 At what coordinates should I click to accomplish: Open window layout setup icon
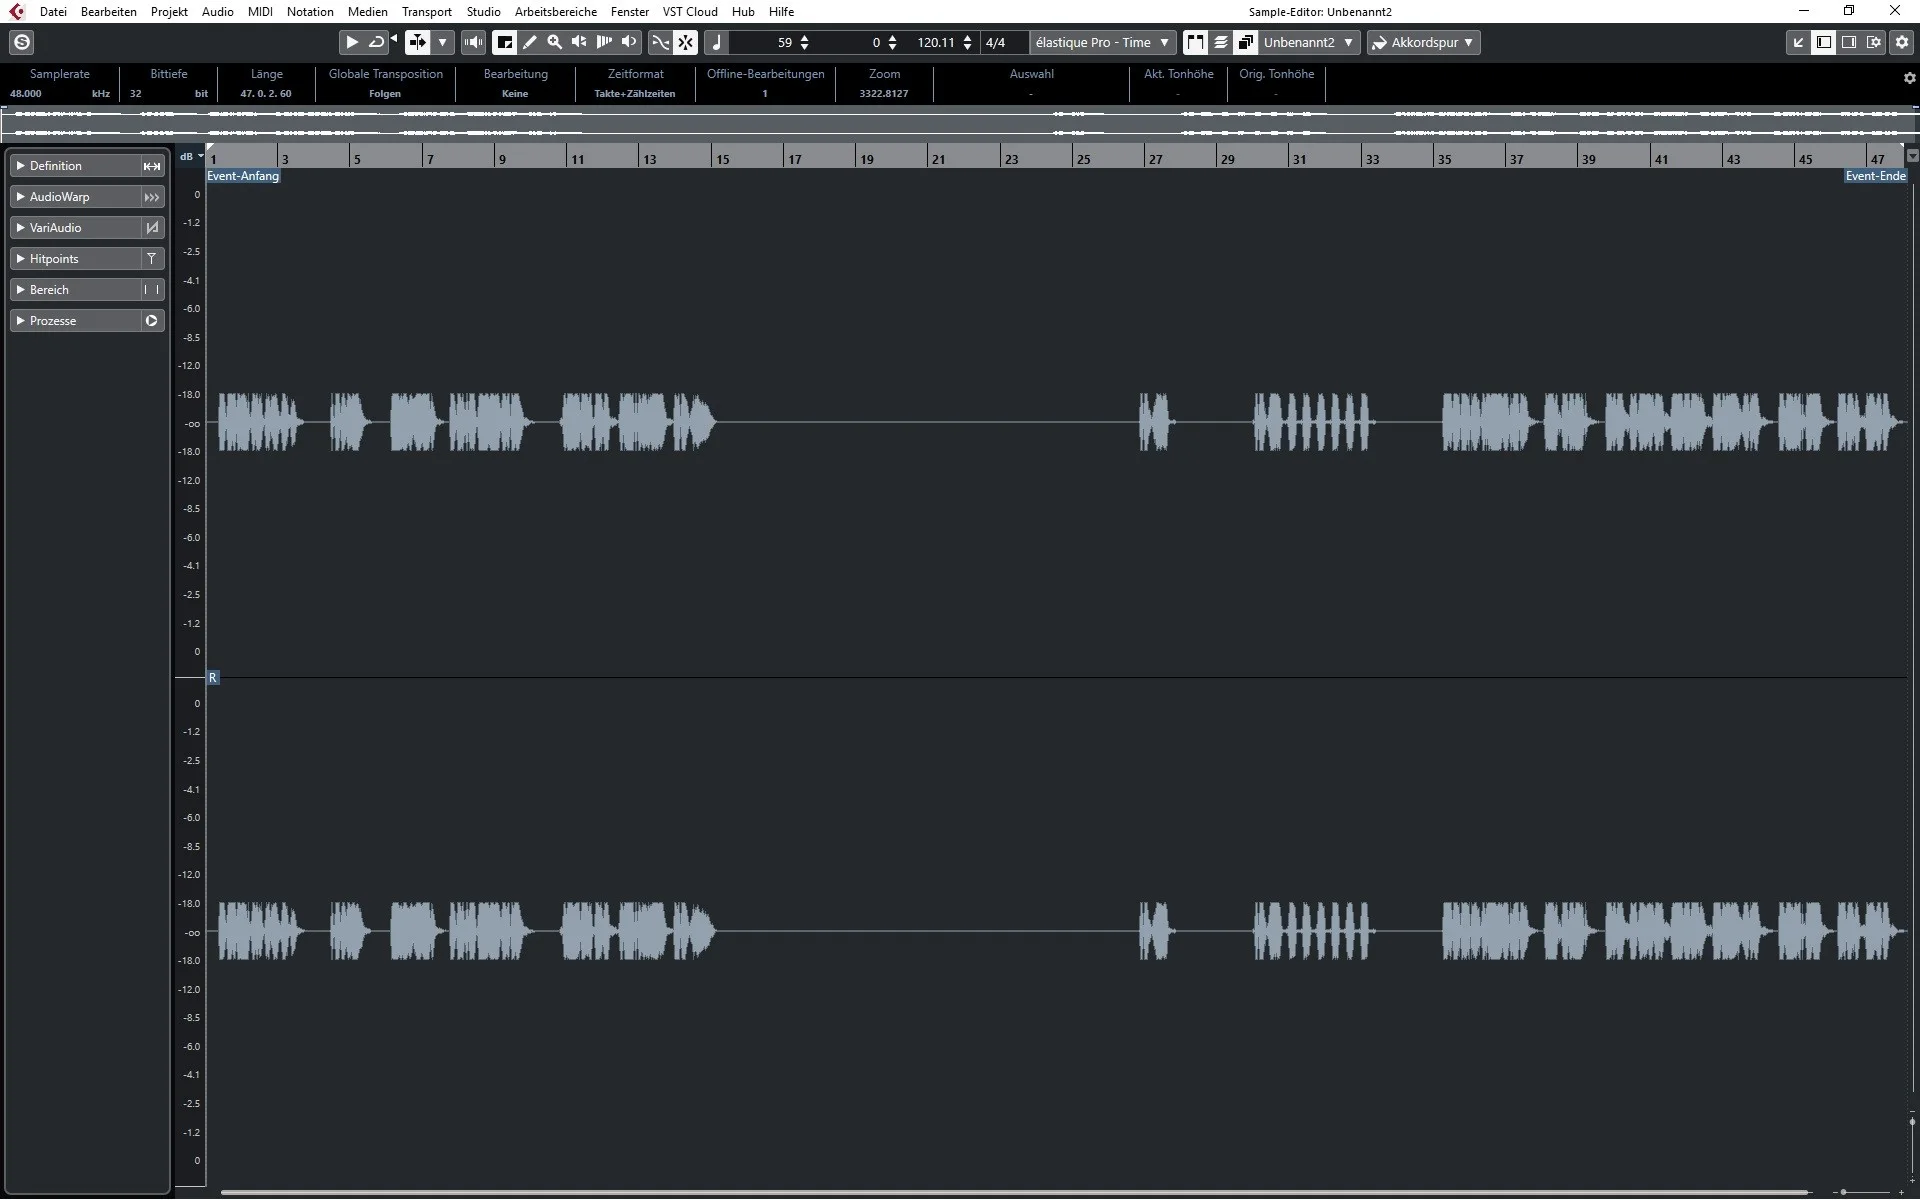coord(1874,42)
